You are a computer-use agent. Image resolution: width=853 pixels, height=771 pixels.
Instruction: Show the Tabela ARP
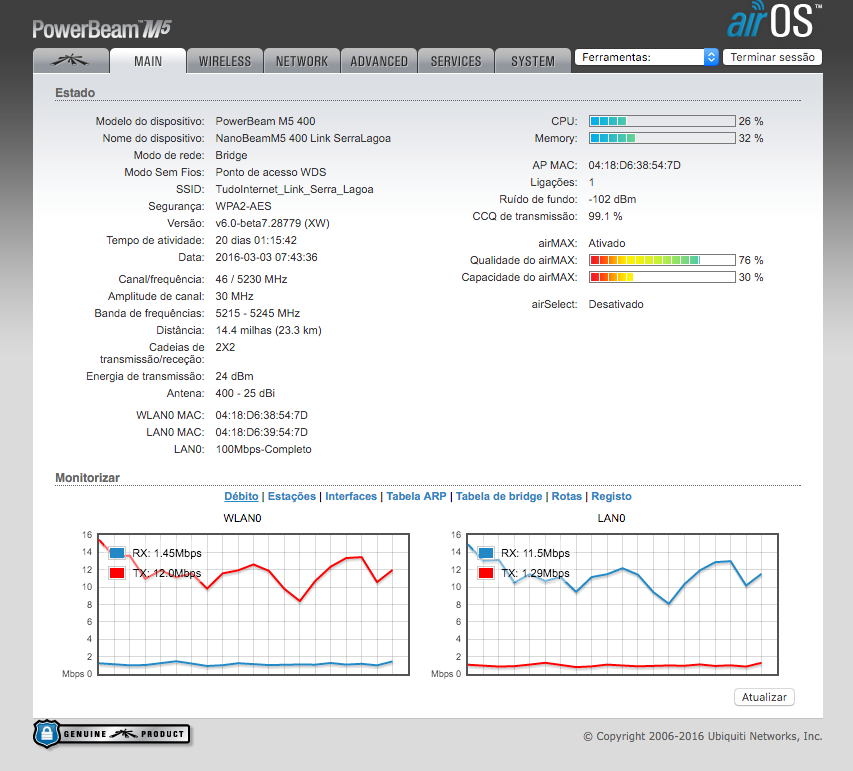(416, 496)
